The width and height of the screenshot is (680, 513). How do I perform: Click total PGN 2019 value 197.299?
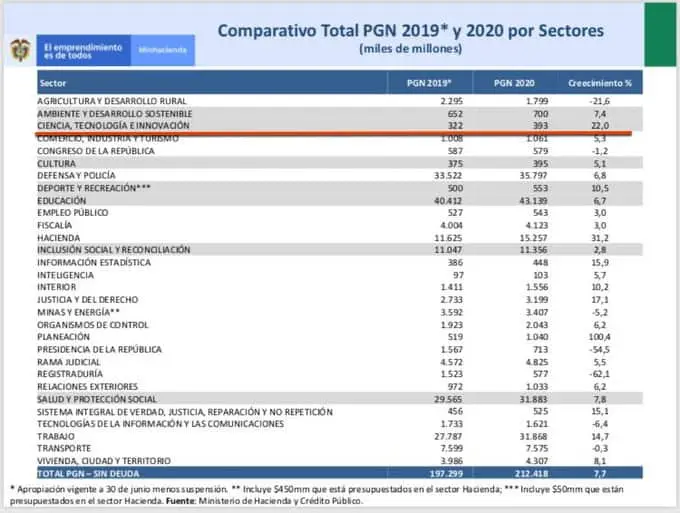[446, 474]
